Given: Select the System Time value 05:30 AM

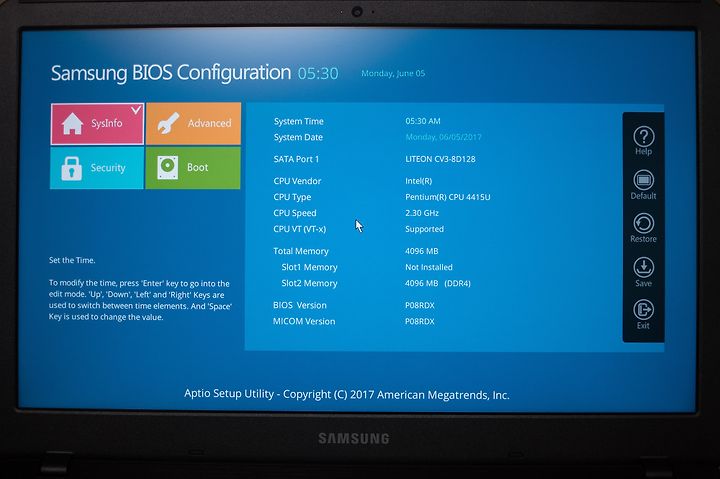Looking at the screenshot, I should 422,121.
